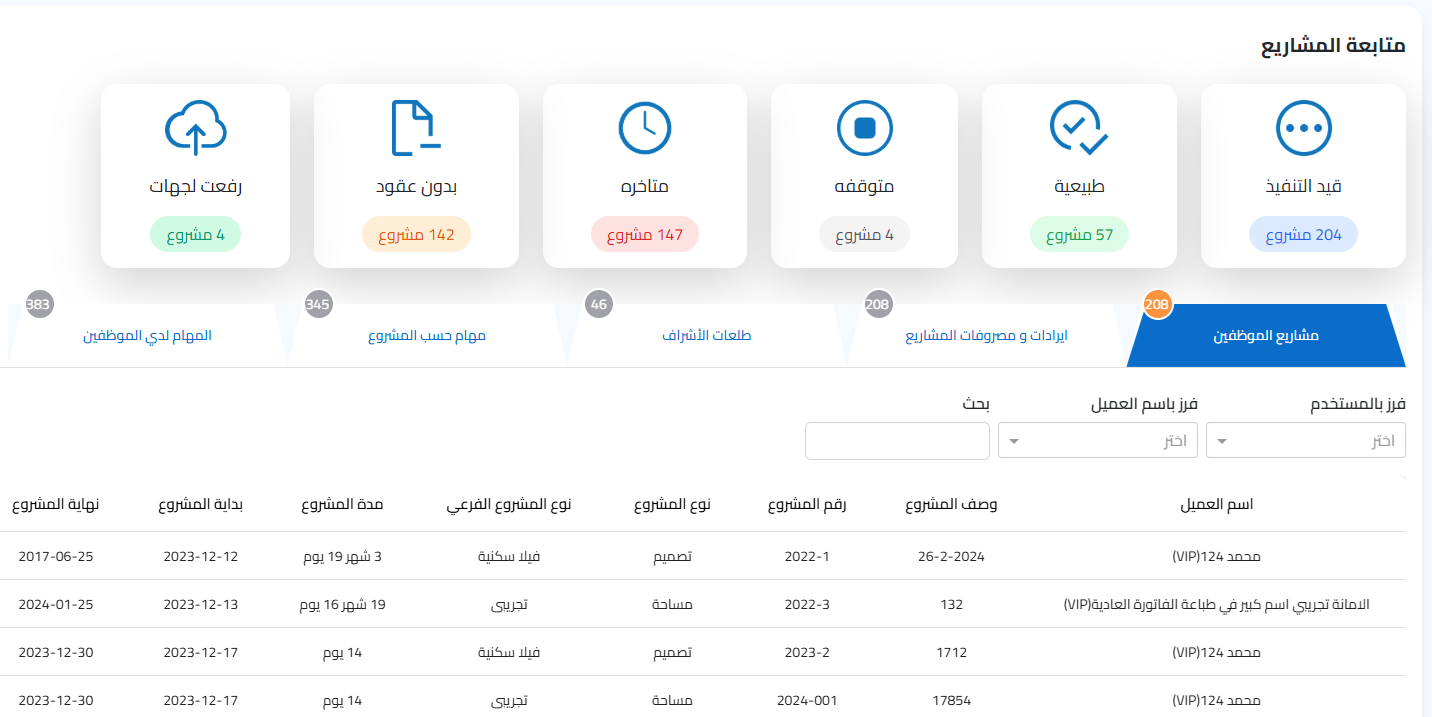This screenshot has width=1432, height=717.
Task: Click the بدون عقود card title
Action: pos(416,187)
